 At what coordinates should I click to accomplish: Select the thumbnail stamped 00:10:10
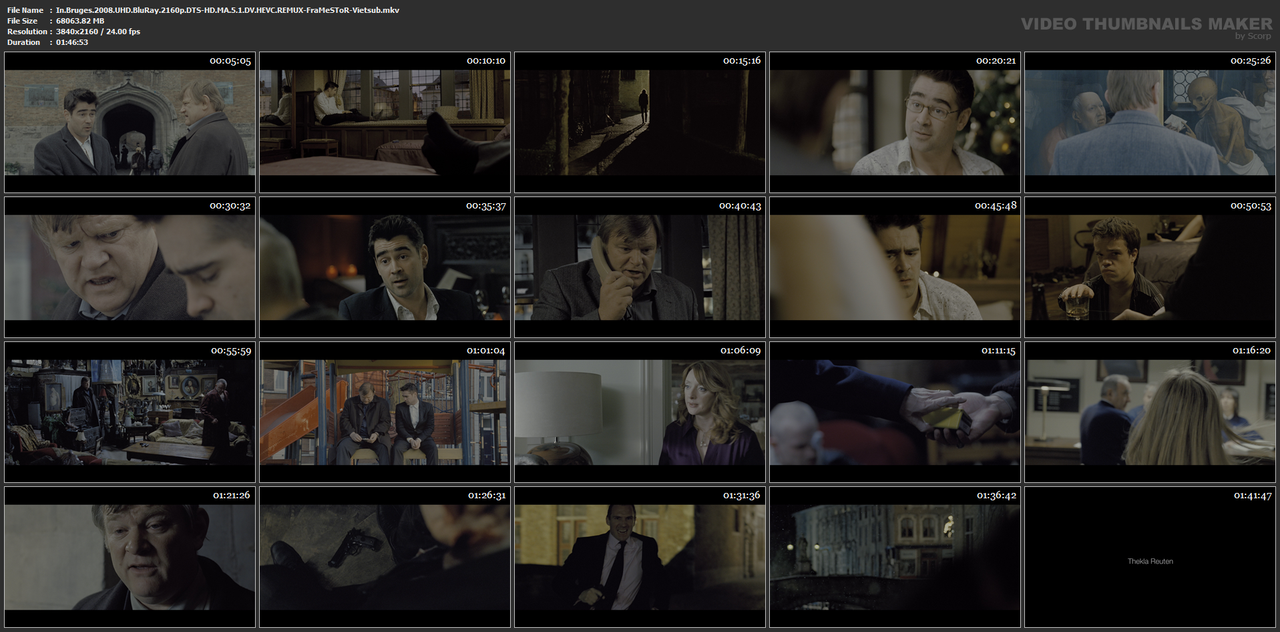click(x=385, y=122)
